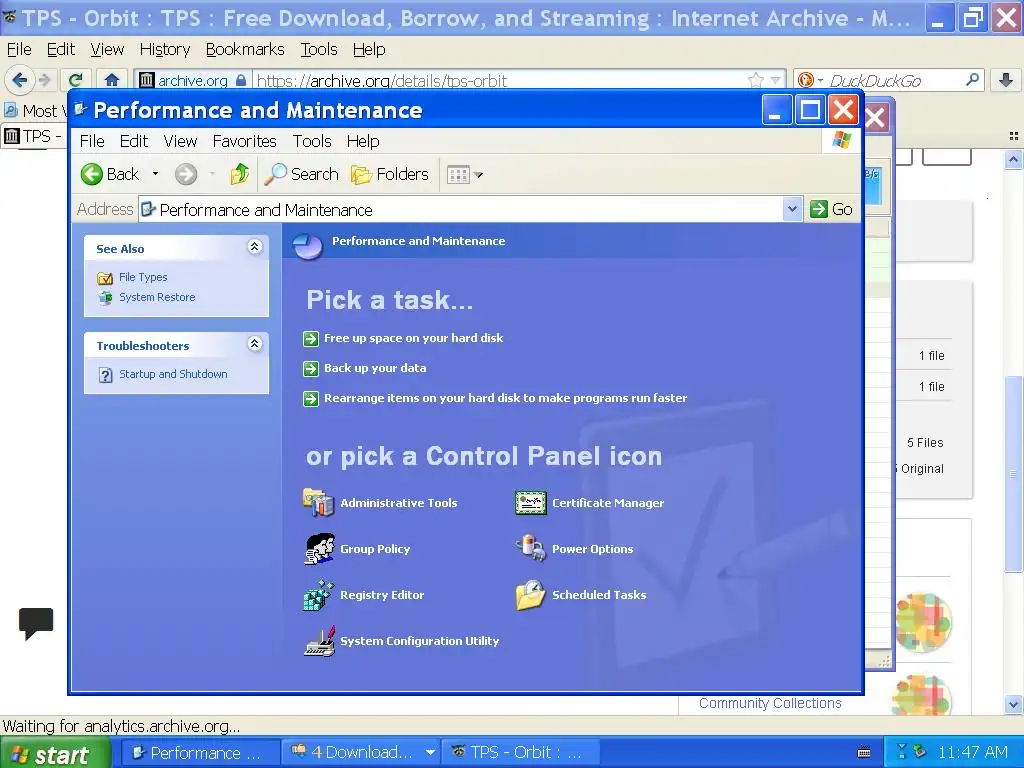Click the Up folder icon in toolbar
Screen dimensions: 1024x768
(x=240, y=174)
